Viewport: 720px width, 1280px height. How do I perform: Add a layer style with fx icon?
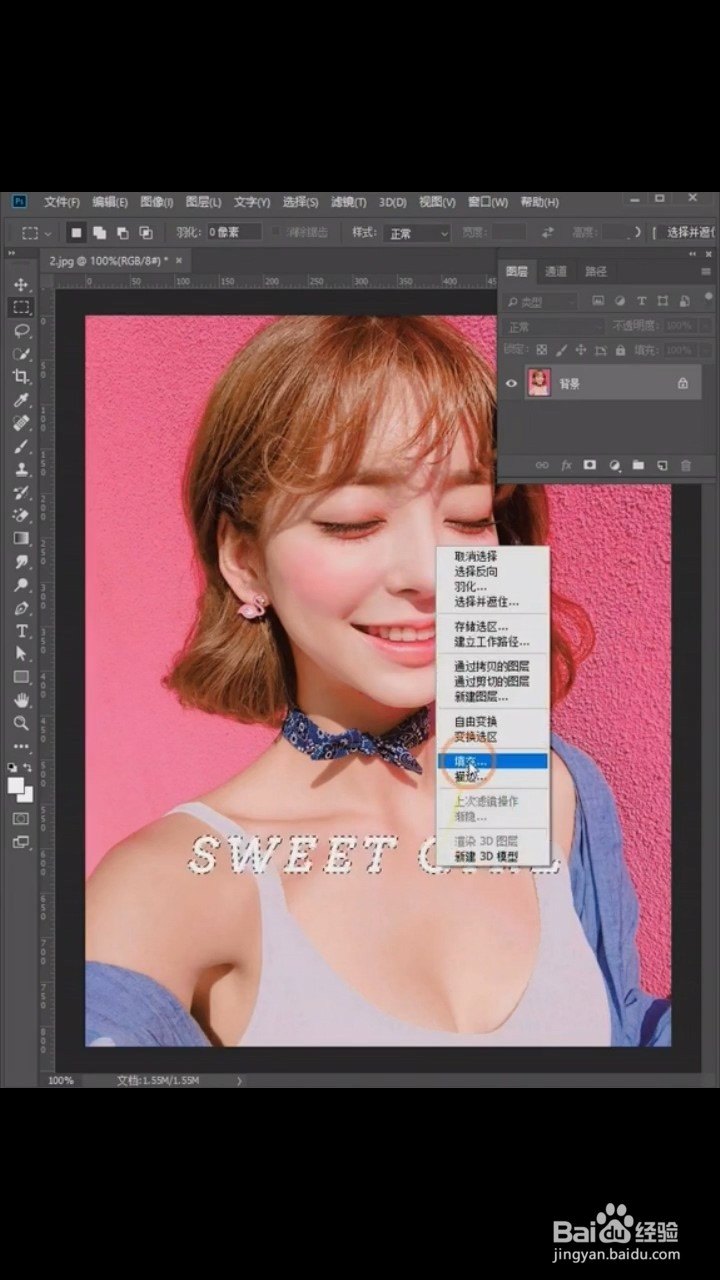(566, 465)
